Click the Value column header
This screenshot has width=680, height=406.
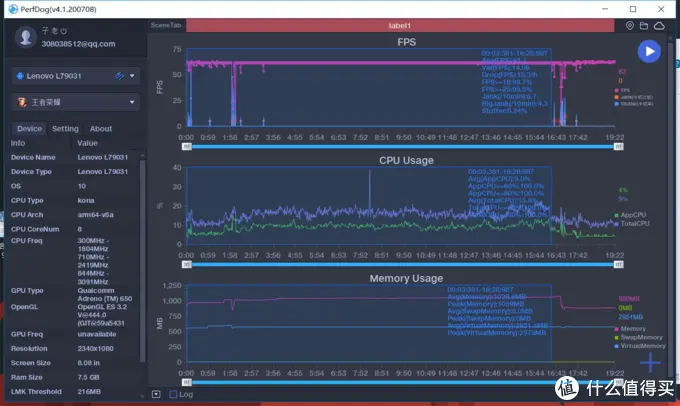click(87, 143)
